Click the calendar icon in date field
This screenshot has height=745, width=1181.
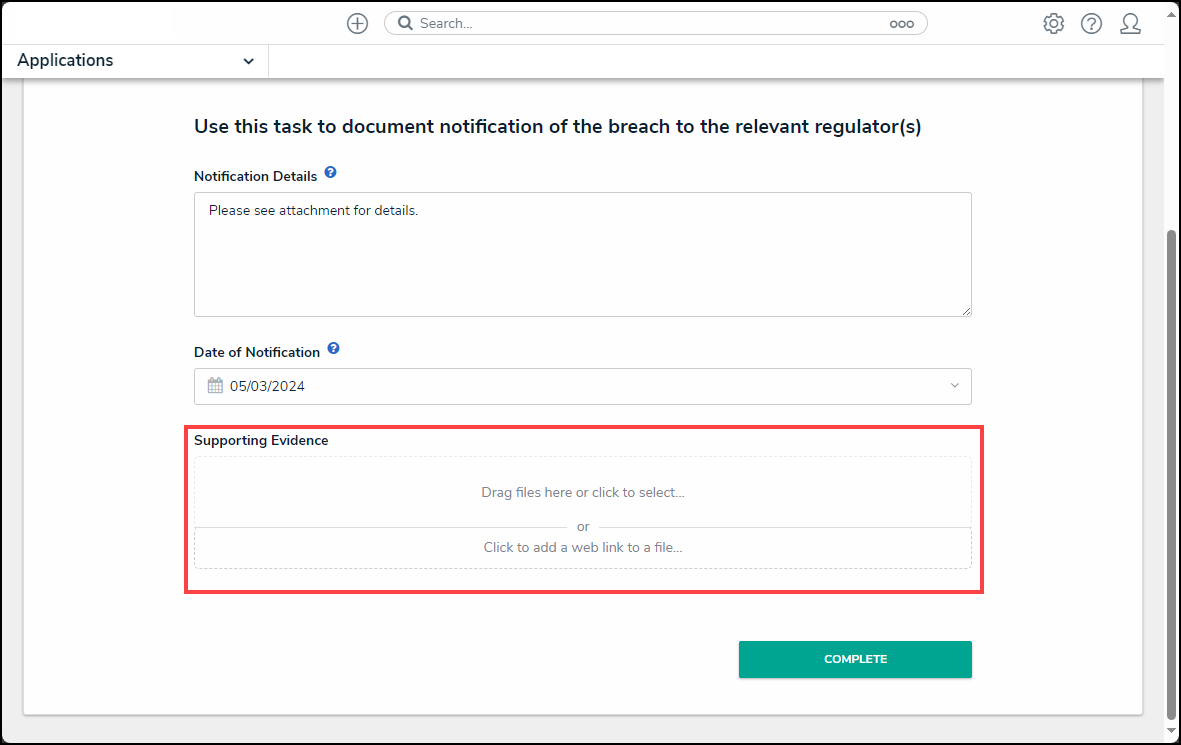coord(215,386)
